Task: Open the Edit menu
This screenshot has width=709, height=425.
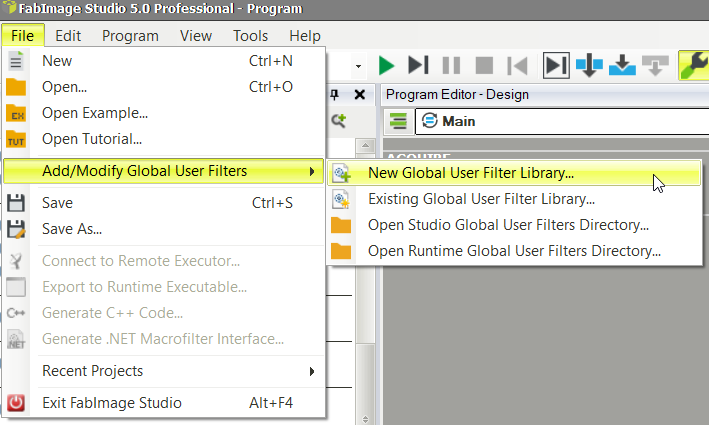Action: pyautogui.click(x=68, y=35)
